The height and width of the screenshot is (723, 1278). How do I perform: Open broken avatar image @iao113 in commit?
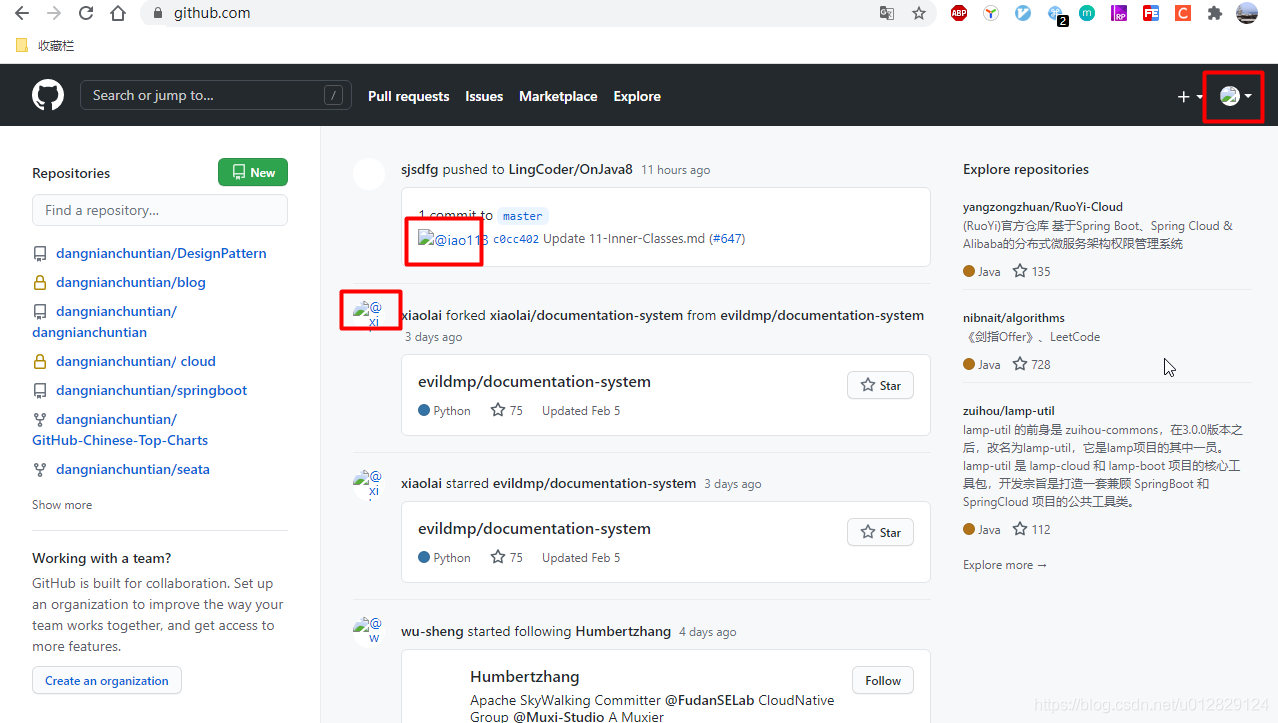tap(453, 240)
